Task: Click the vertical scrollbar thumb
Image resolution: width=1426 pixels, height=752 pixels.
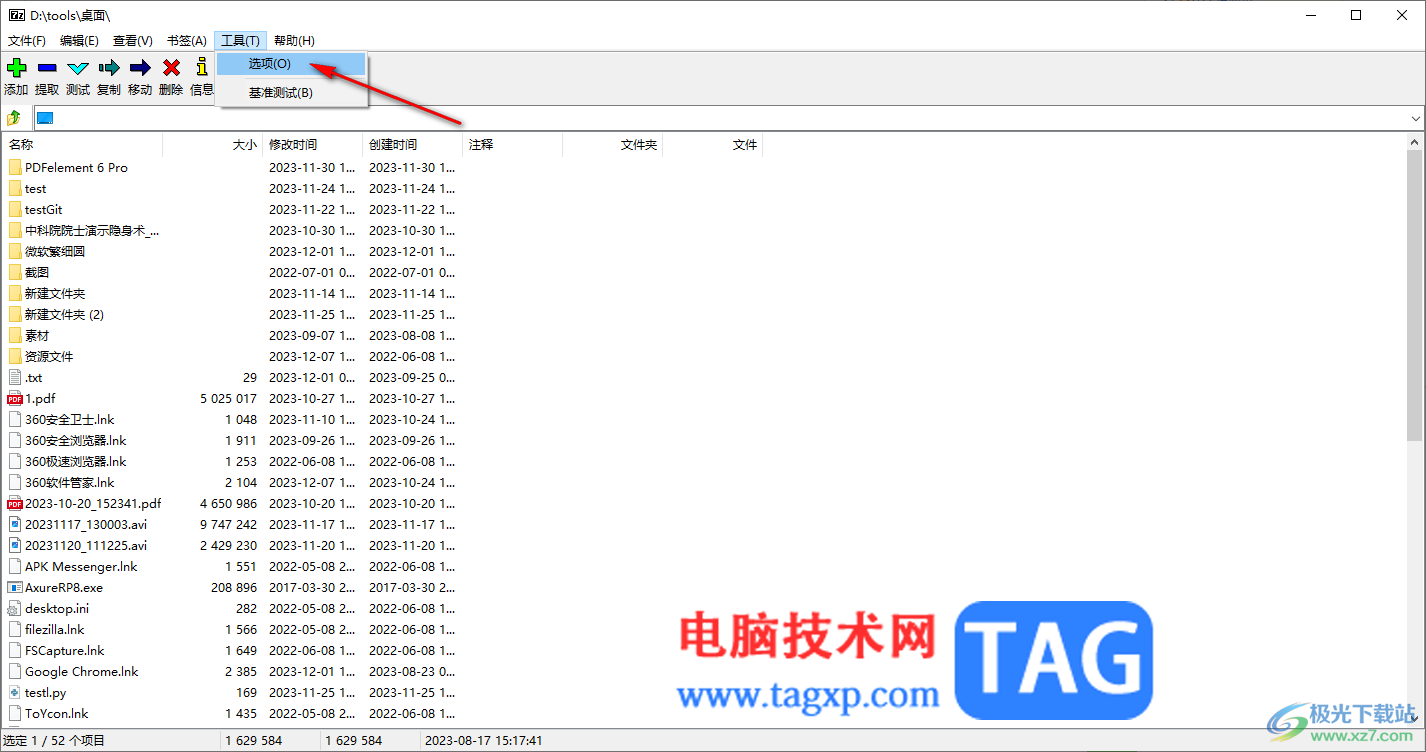Action: 1414,295
